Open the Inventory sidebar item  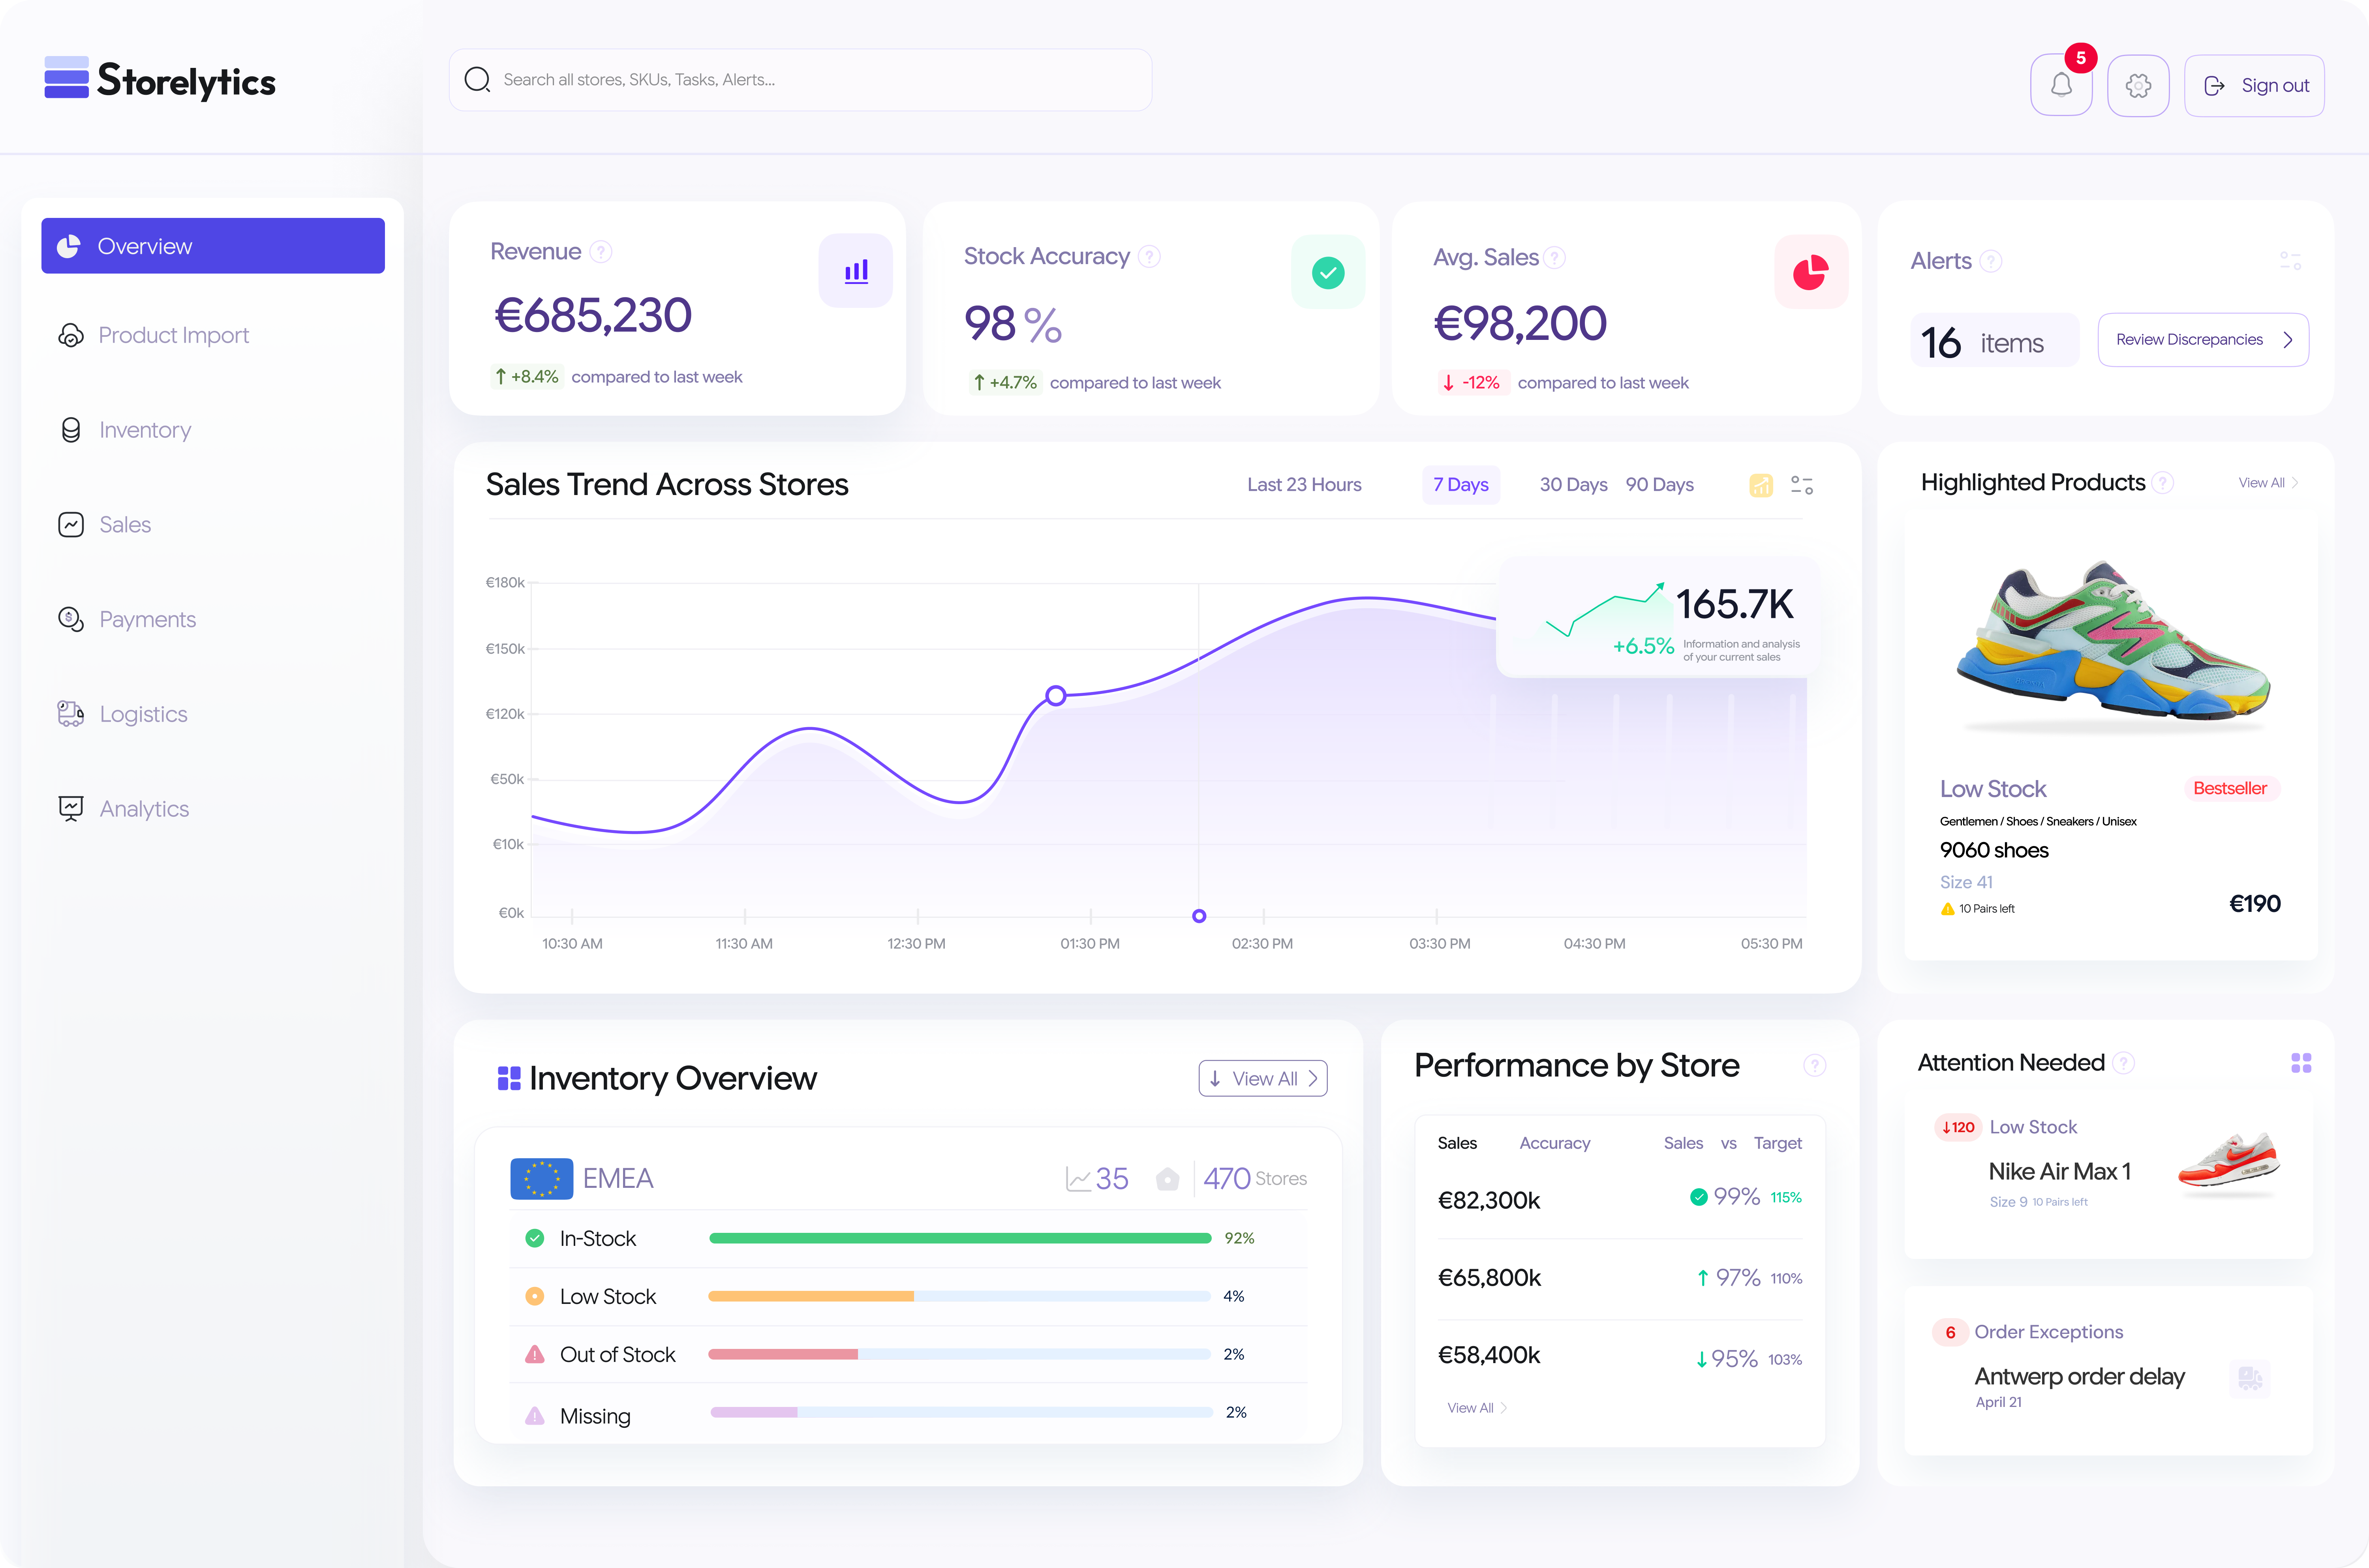145,430
